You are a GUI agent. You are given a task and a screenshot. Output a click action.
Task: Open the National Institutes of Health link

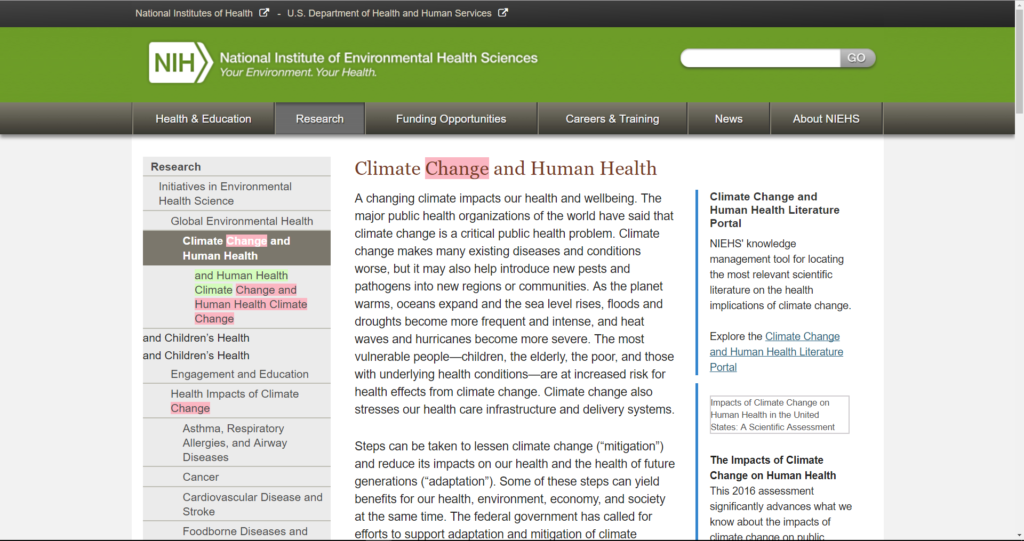click(194, 13)
